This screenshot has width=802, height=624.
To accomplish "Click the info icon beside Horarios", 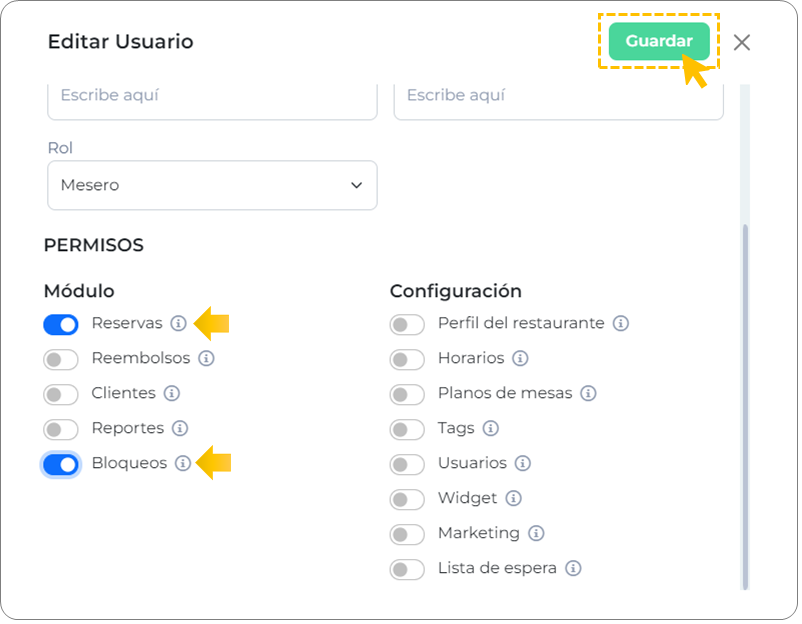I will (x=520, y=358).
